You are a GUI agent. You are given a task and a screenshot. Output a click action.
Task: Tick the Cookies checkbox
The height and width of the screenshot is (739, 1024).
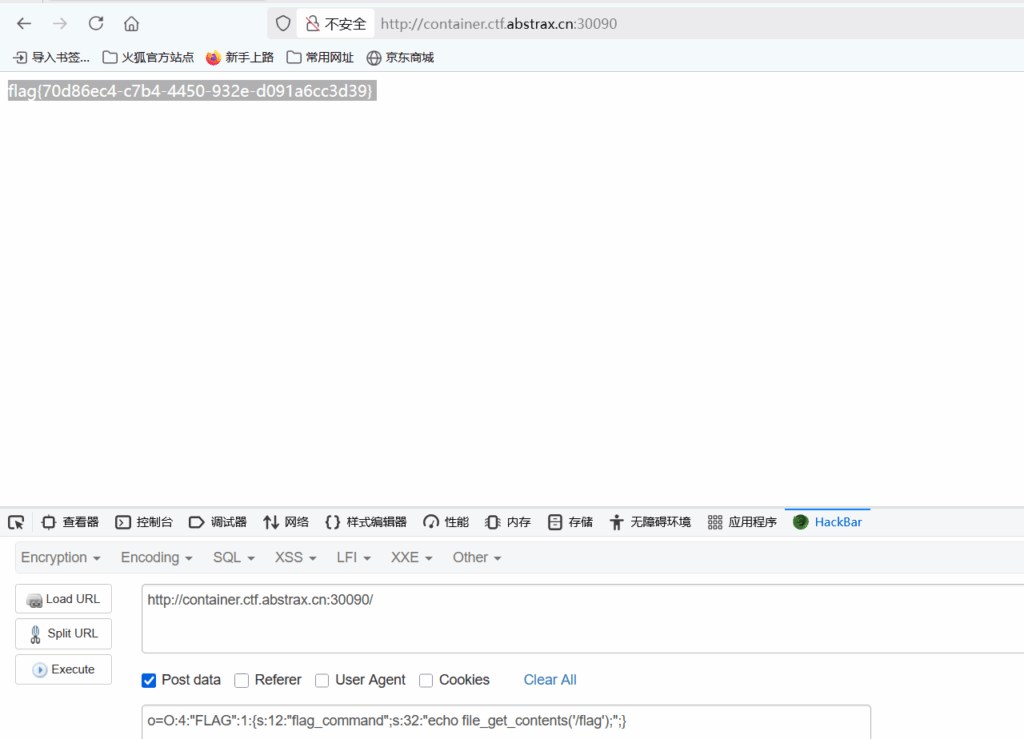[x=426, y=680]
